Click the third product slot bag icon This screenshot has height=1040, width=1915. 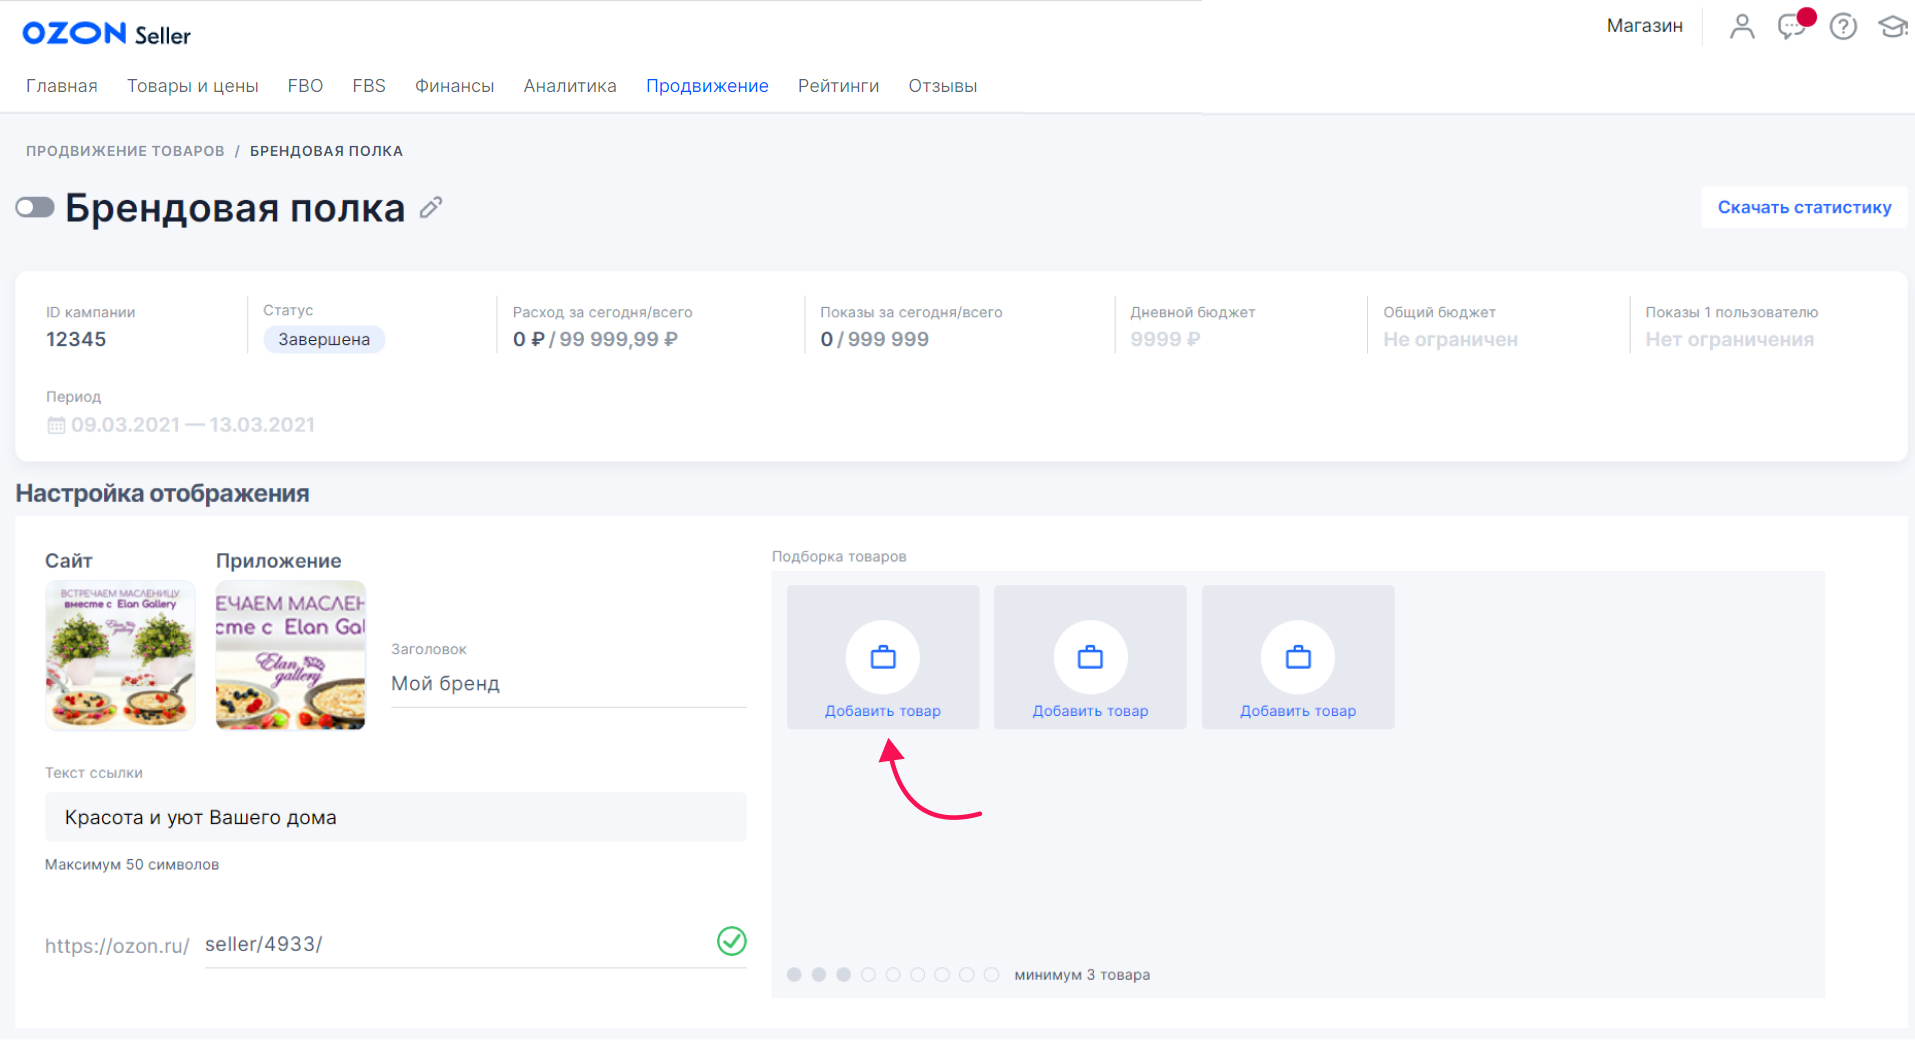pyautogui.click(x=1298, y=658)
